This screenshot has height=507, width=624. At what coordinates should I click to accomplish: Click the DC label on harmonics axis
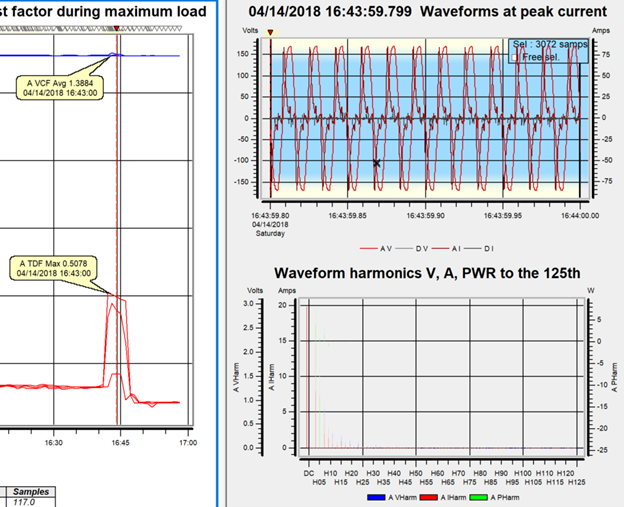coord(309,471)
